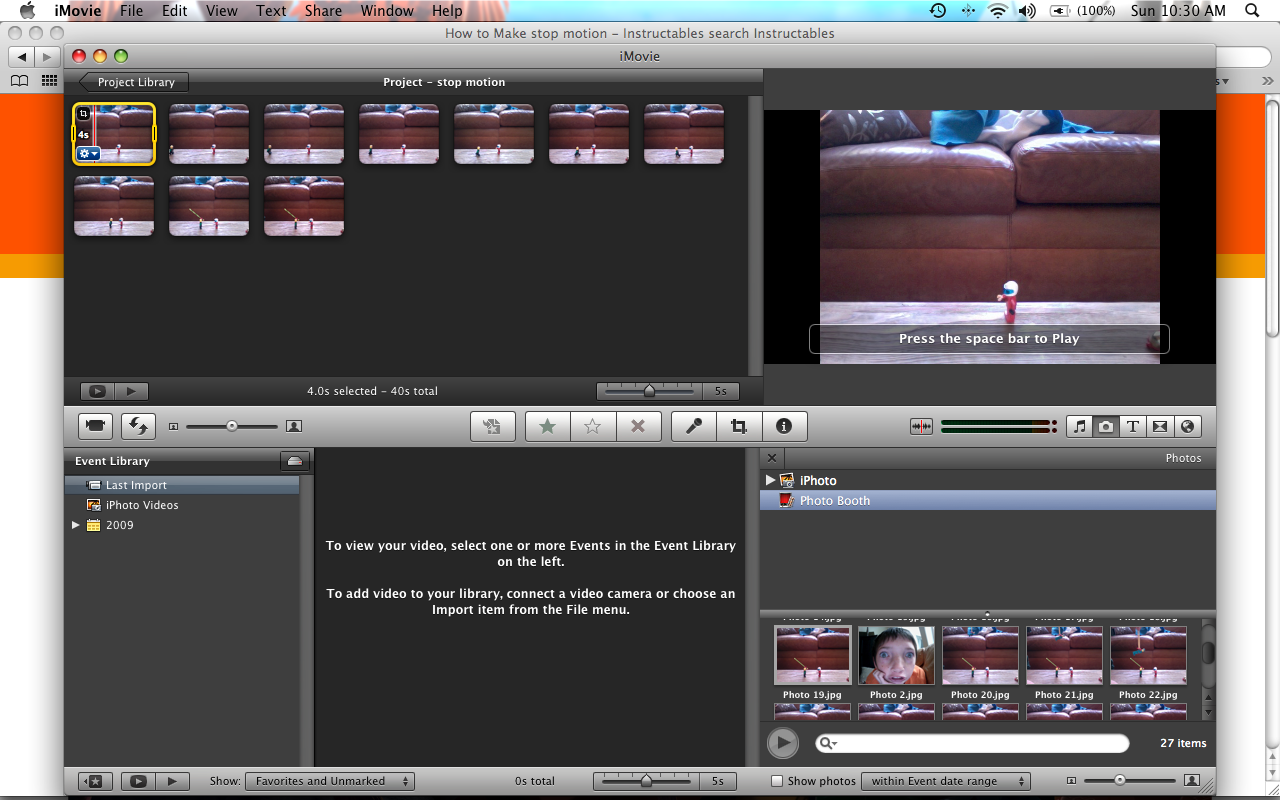Screen dimensions: 1280x800
Task: Open the volume control in the menu bar
Action: point(1027,11)
